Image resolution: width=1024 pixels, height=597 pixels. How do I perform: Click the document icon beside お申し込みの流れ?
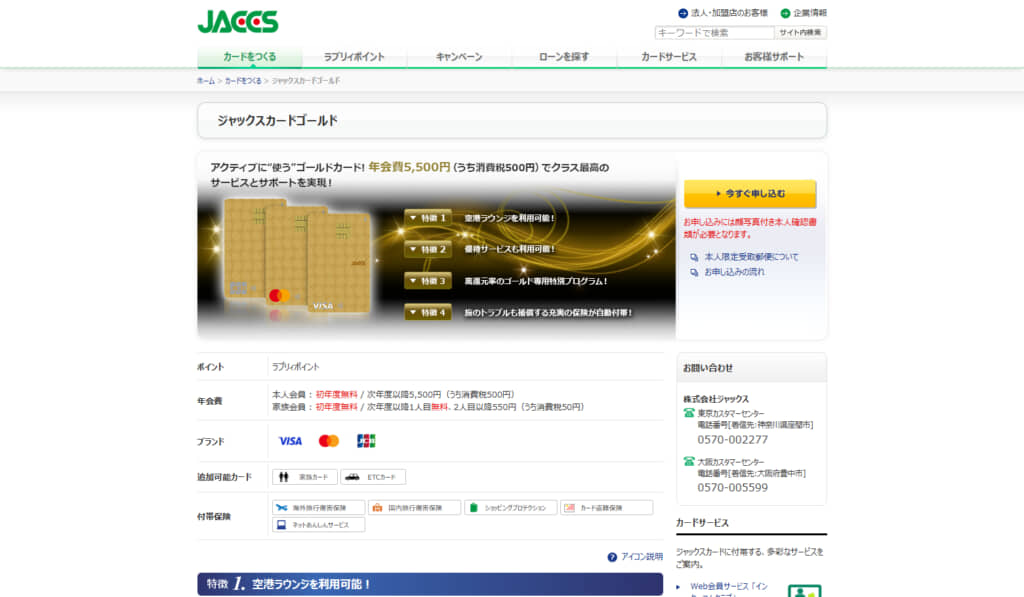[694, 272]
